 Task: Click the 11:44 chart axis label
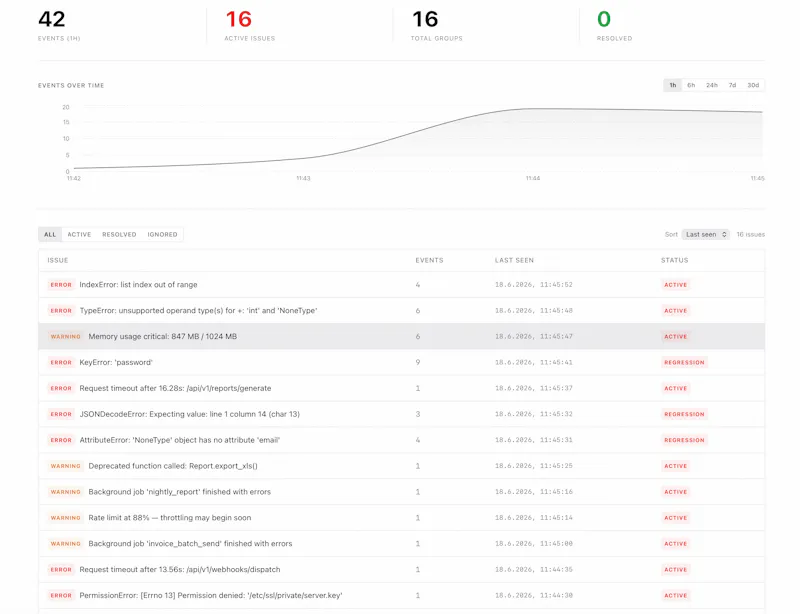click(x=533, y=178)
